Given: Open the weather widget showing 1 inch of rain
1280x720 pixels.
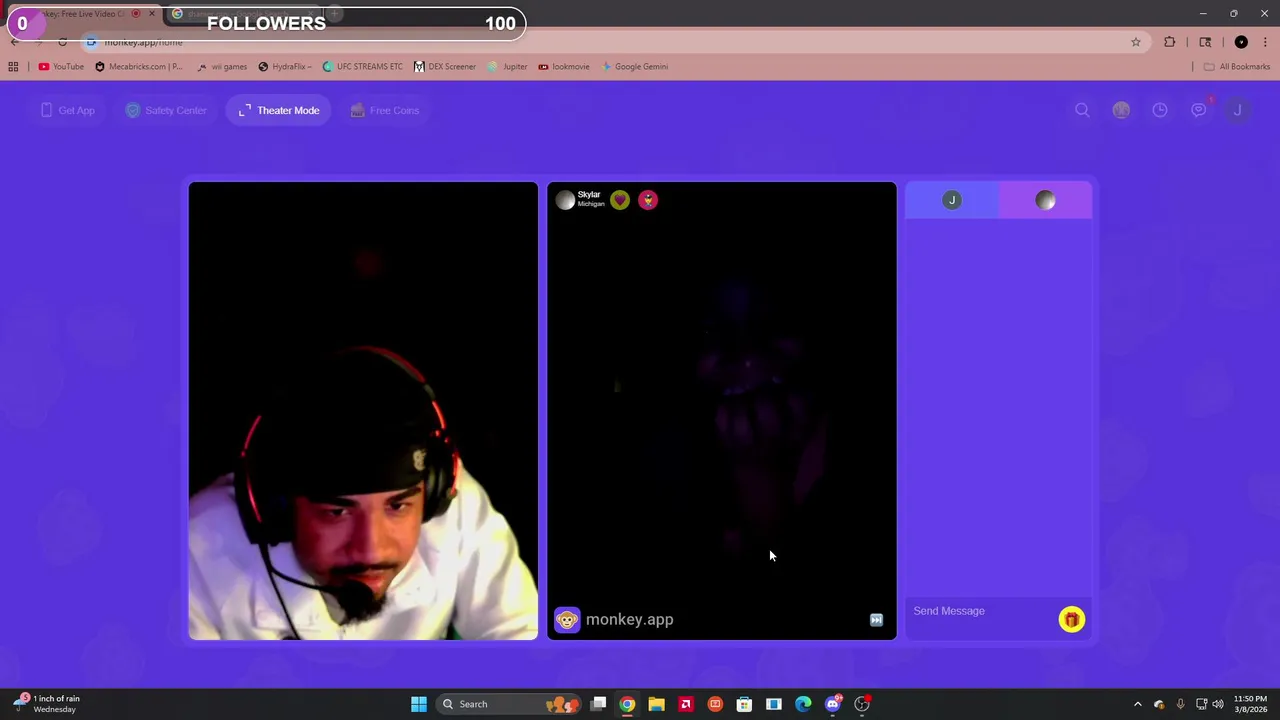Looking at the screenshot, I should pyautogui.click(x=48, y=704).
